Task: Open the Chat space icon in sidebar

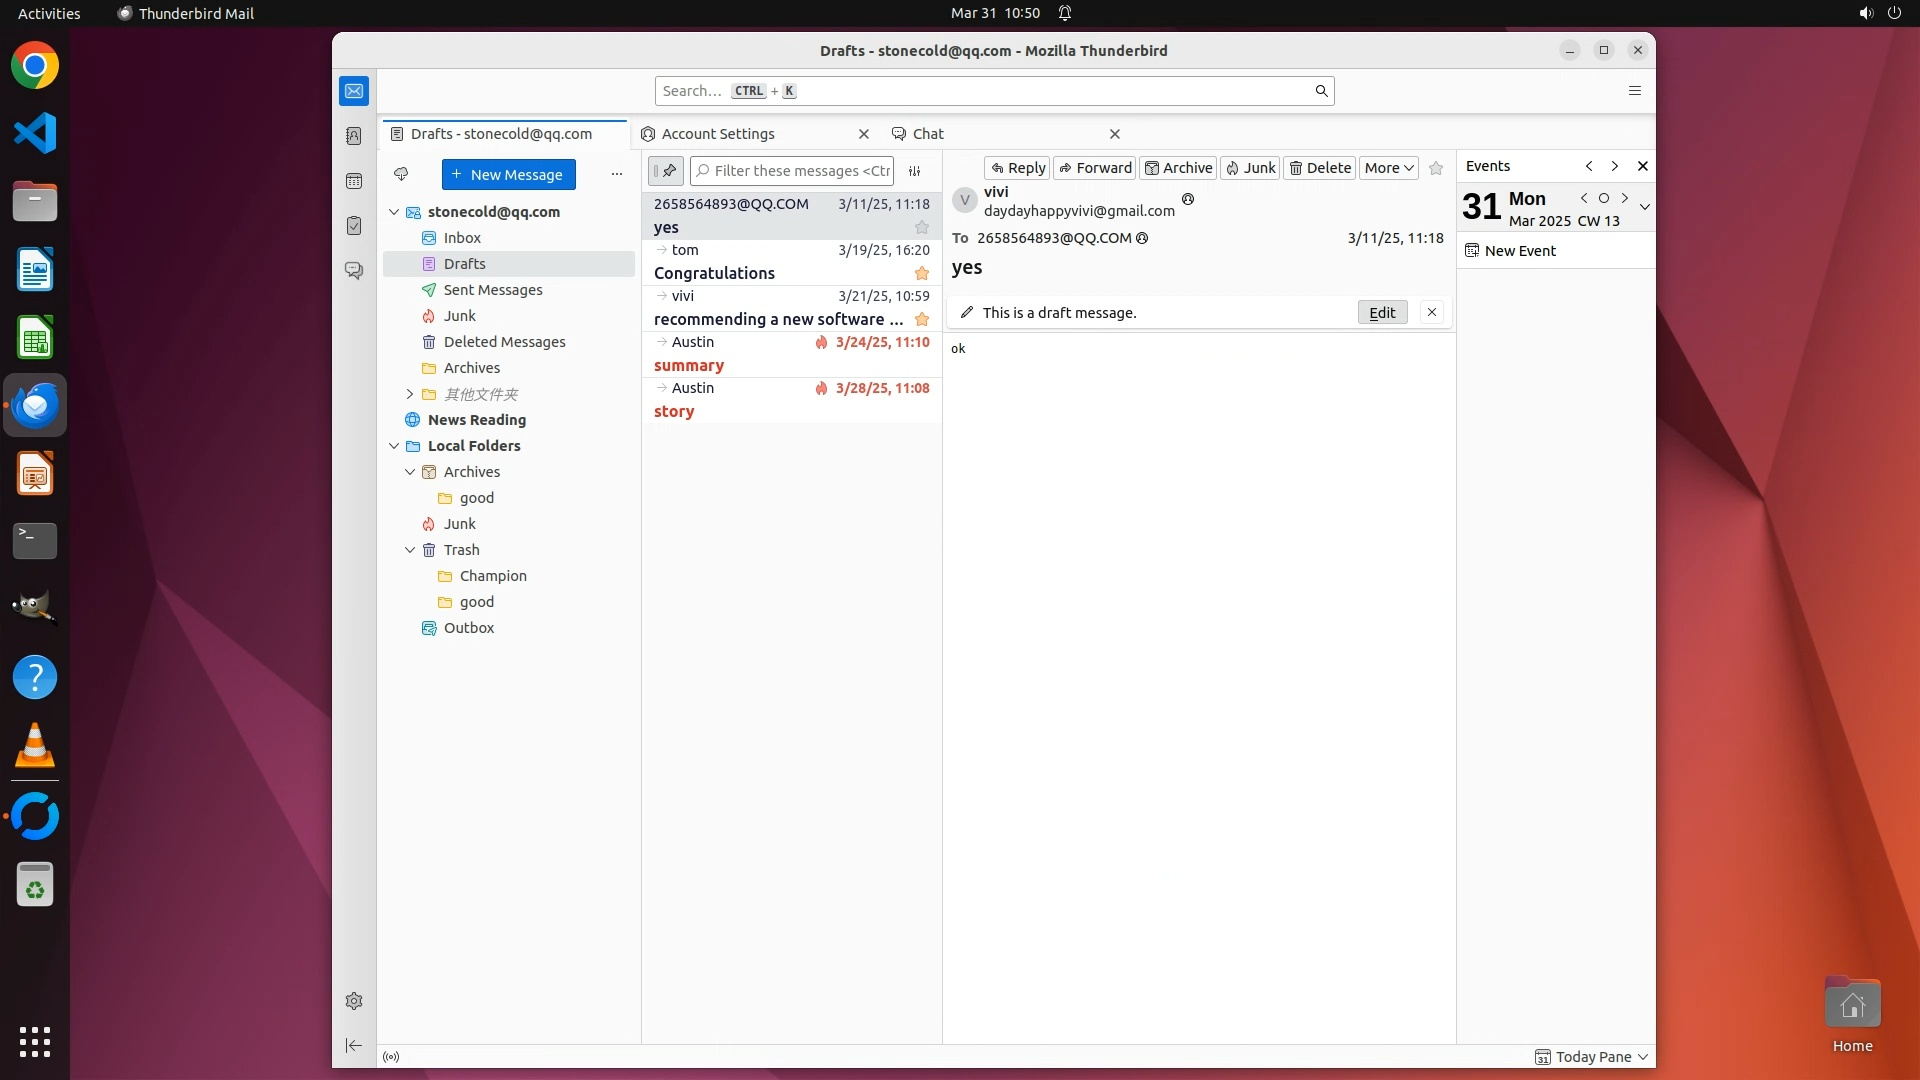Action: tap(354, 271)
